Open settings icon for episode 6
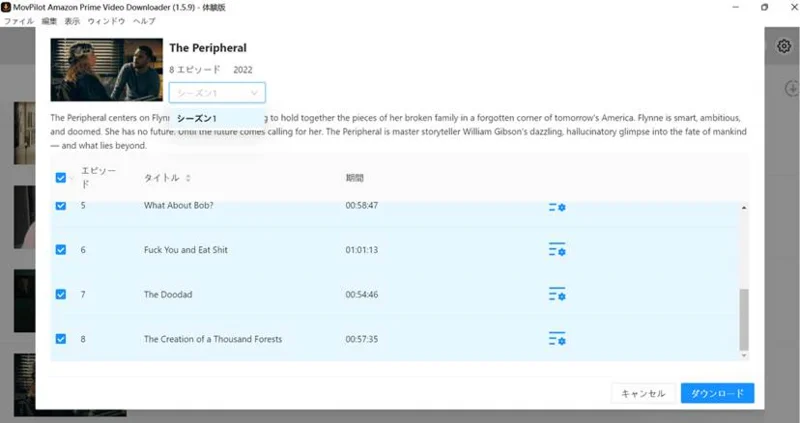 click(x=557, y=250)
